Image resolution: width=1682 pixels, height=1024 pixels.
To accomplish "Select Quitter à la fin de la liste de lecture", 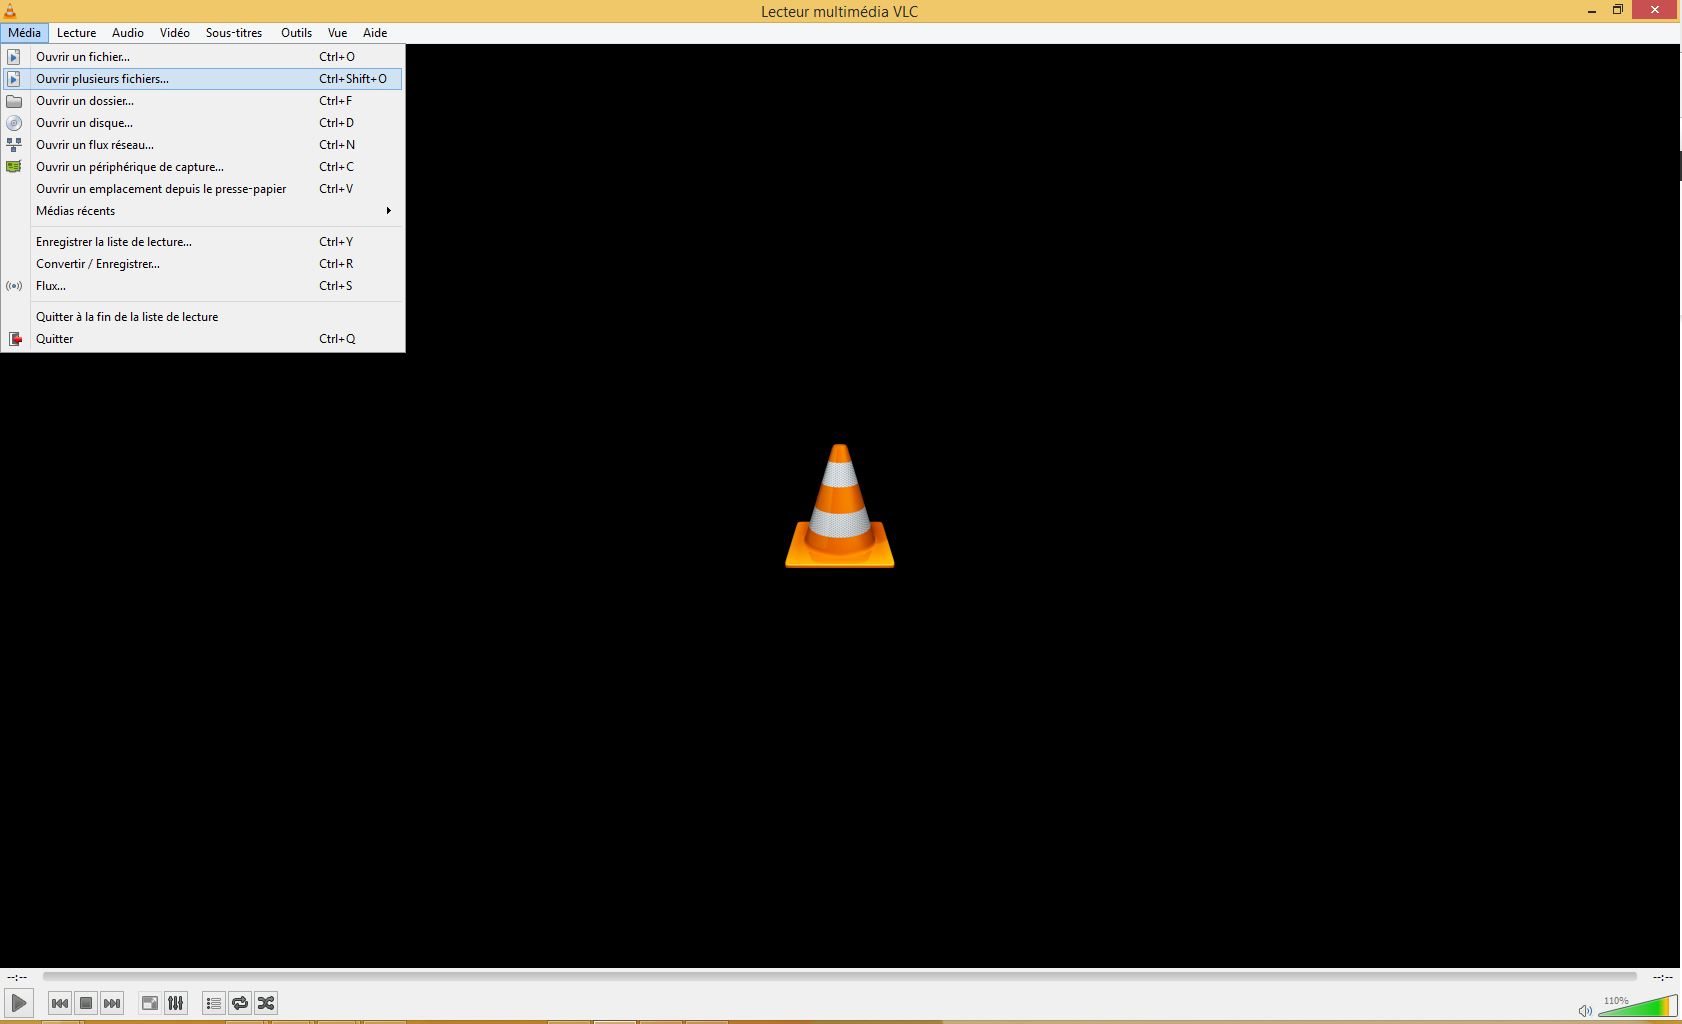I will 203,317.
